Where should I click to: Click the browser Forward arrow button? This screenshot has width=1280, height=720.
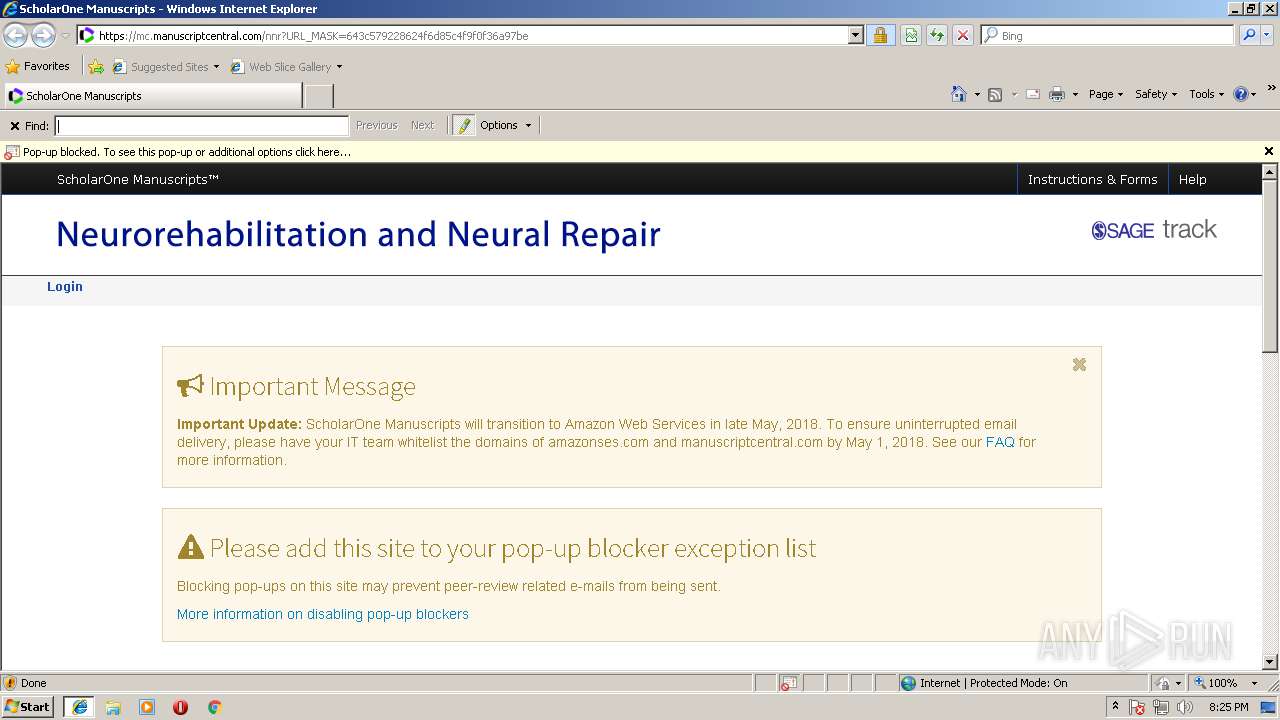[43, 36]
